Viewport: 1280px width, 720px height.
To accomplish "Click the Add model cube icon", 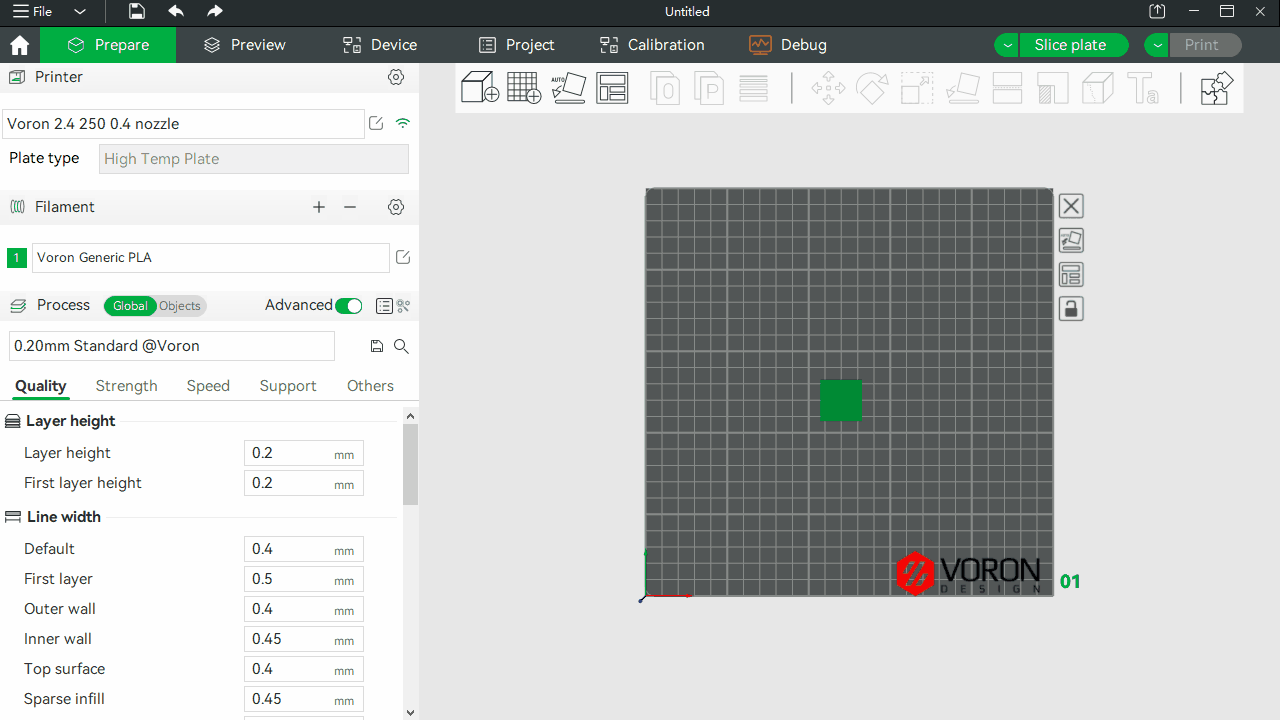I will click(x=480, y=88).
